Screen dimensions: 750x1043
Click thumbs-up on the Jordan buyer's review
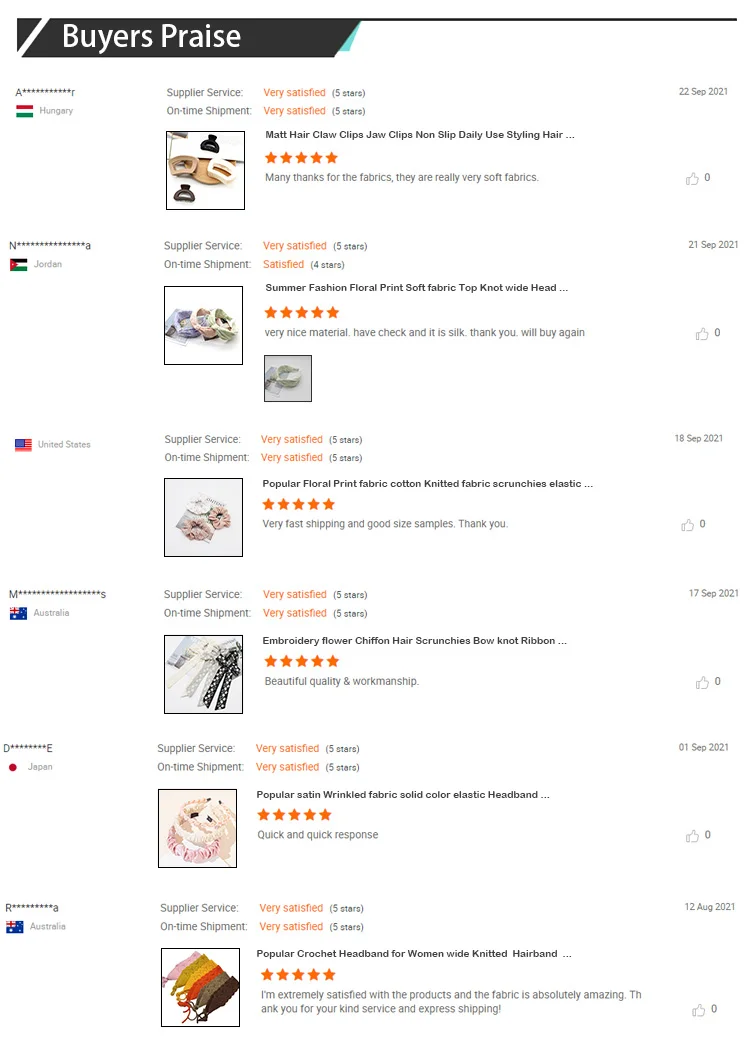point(702,334)
